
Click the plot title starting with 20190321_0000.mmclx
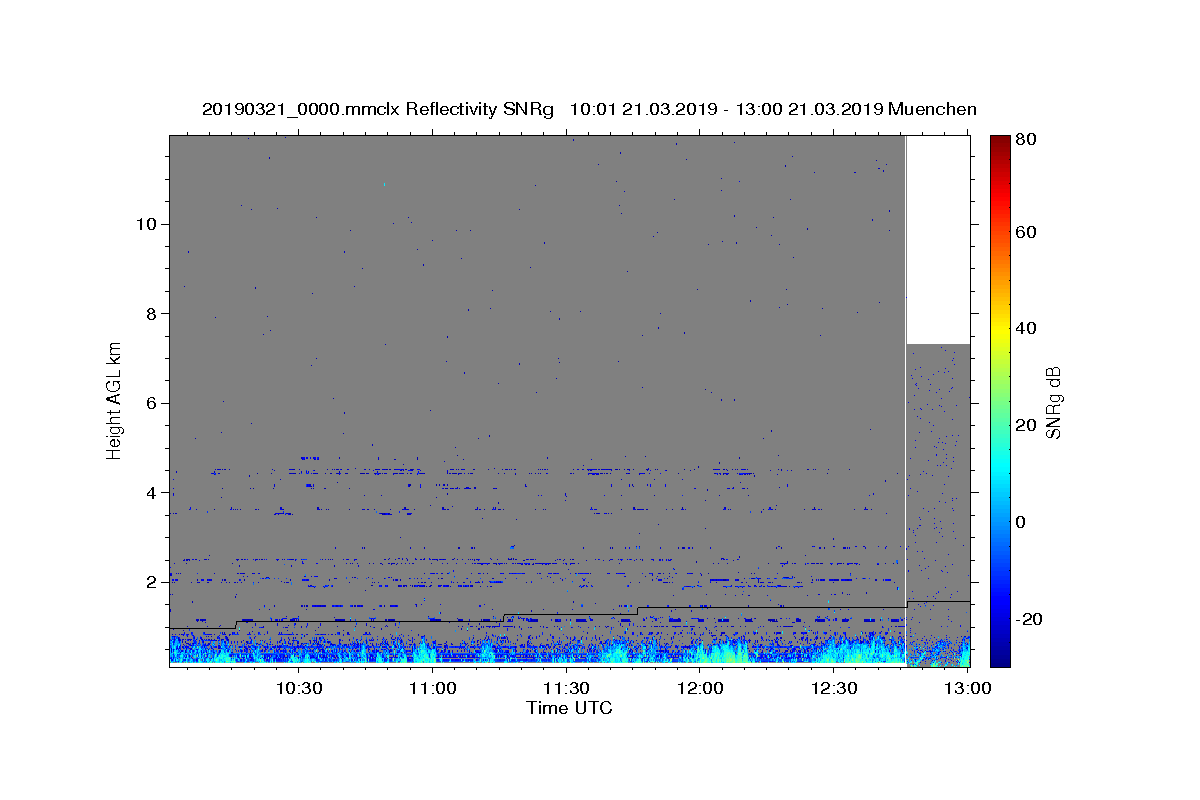(x=589, y=109)
